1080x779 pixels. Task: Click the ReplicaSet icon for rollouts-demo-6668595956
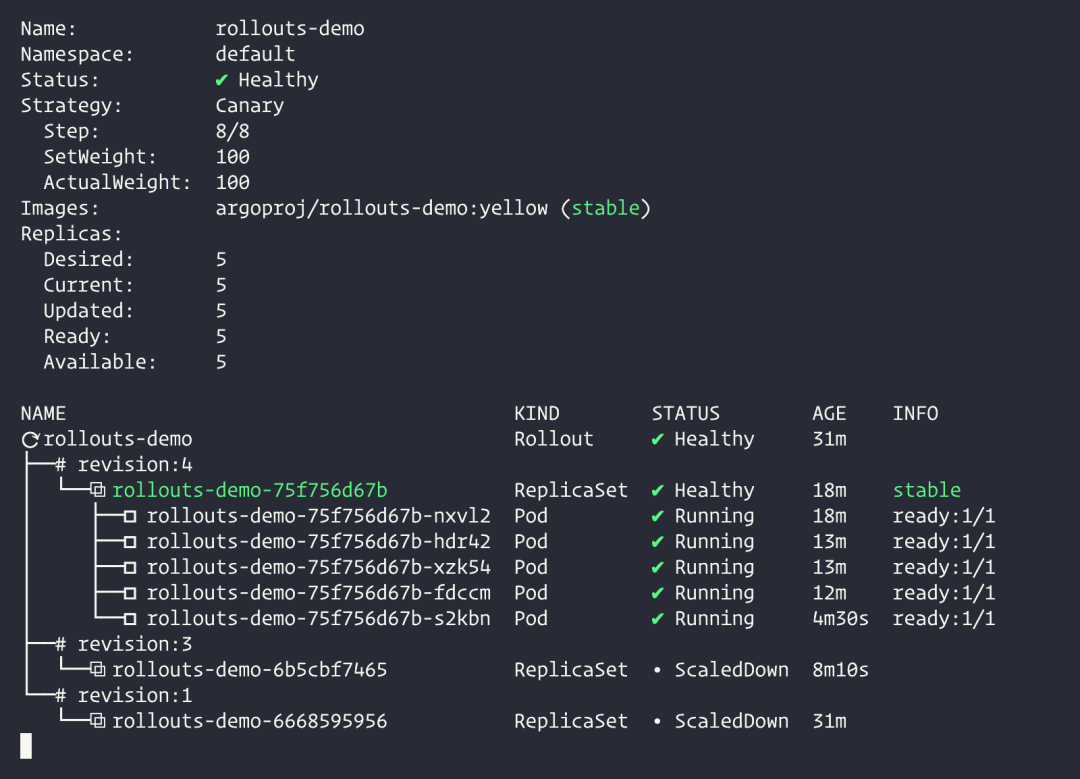click(x=98, y=721)
